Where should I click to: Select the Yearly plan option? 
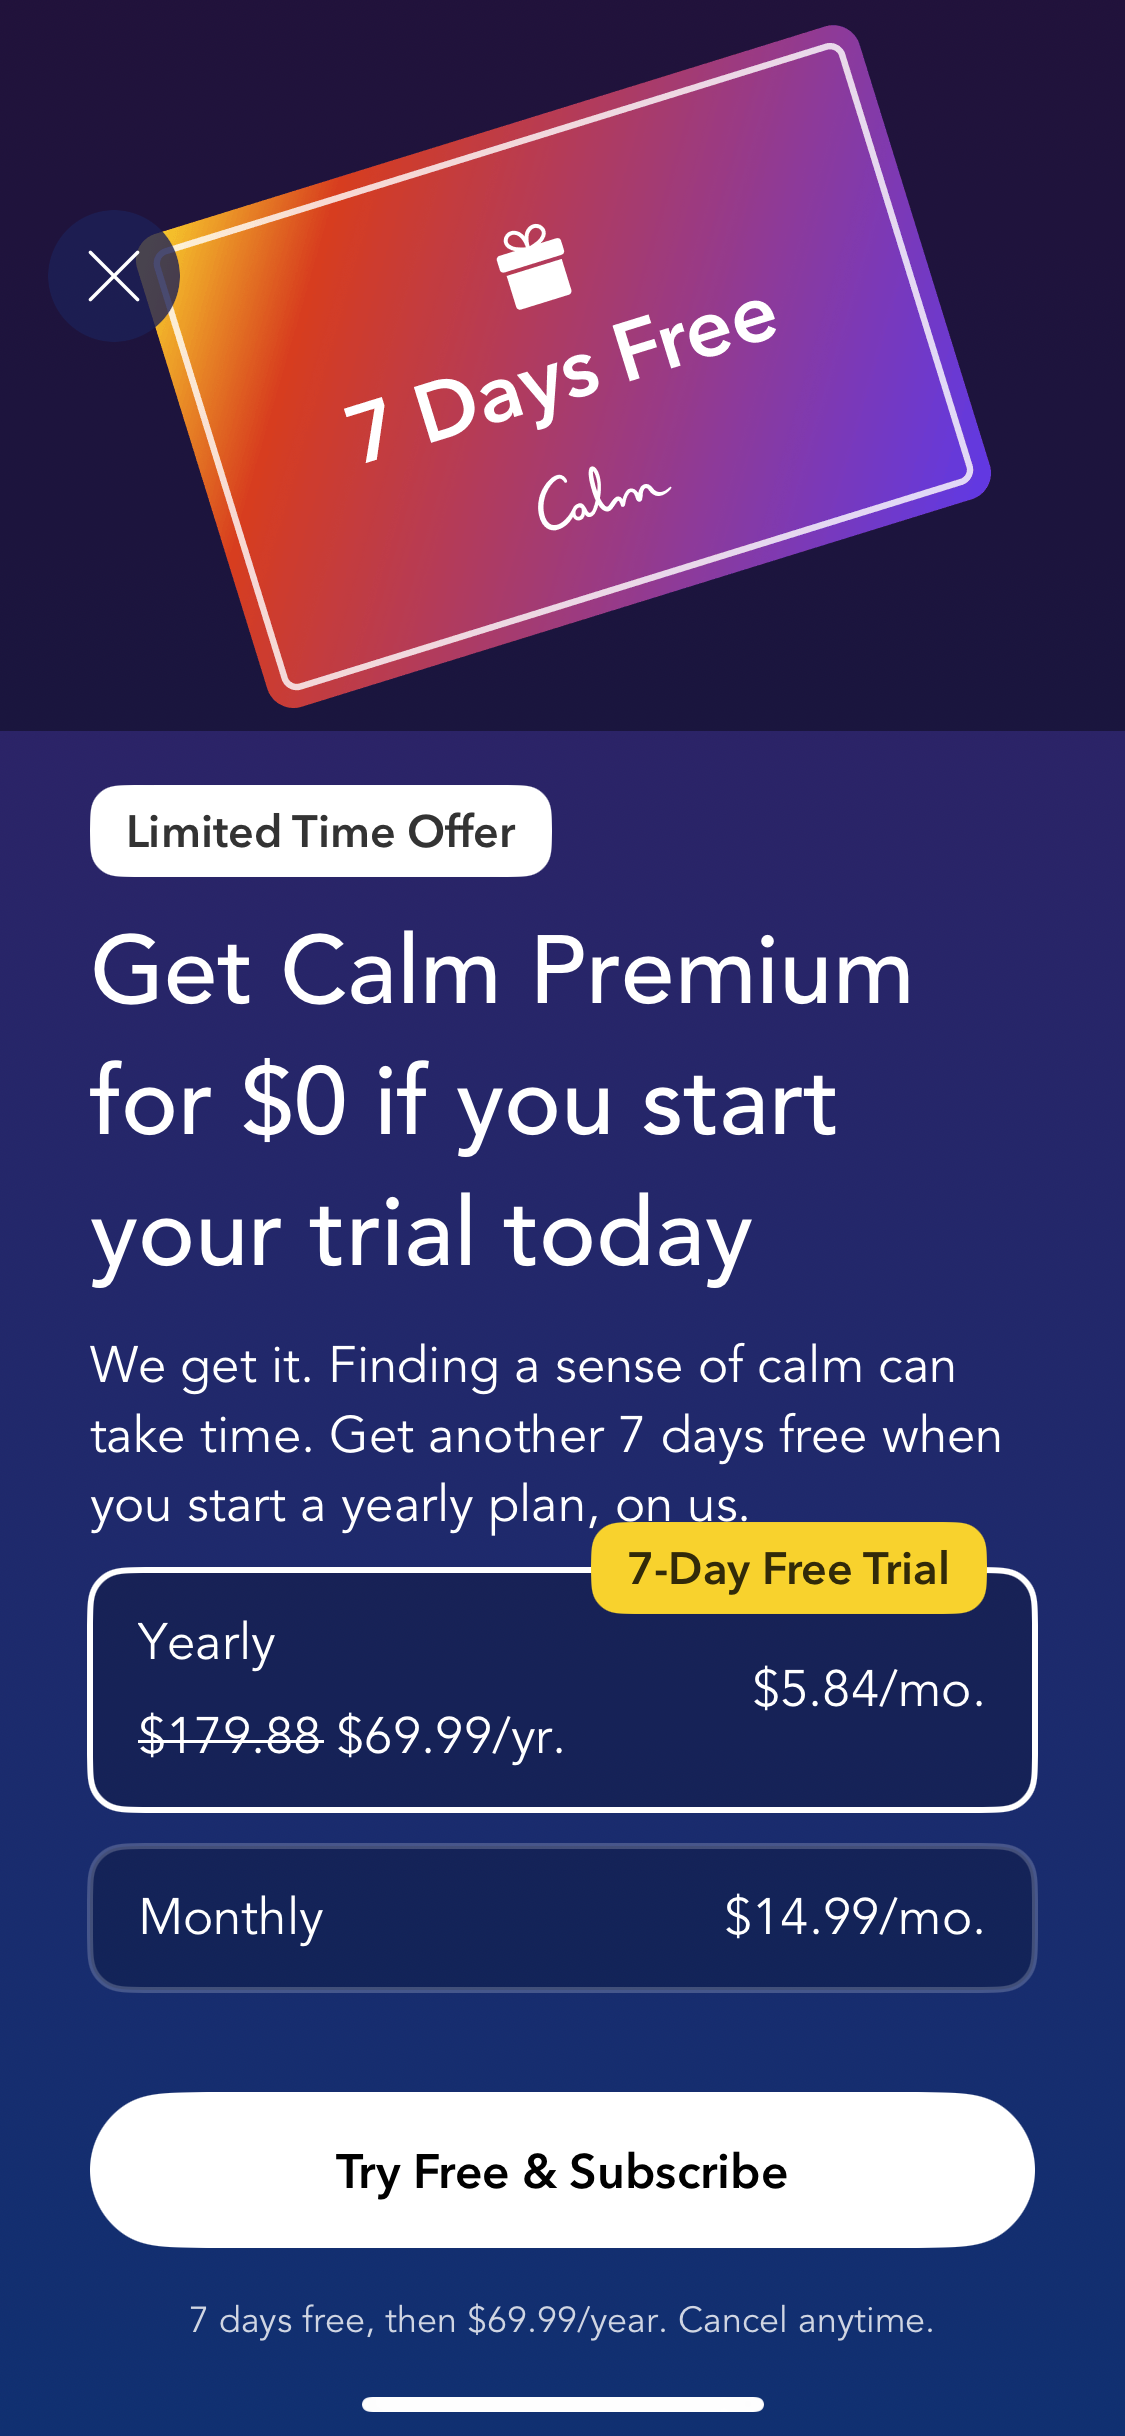click(562, 1690)
